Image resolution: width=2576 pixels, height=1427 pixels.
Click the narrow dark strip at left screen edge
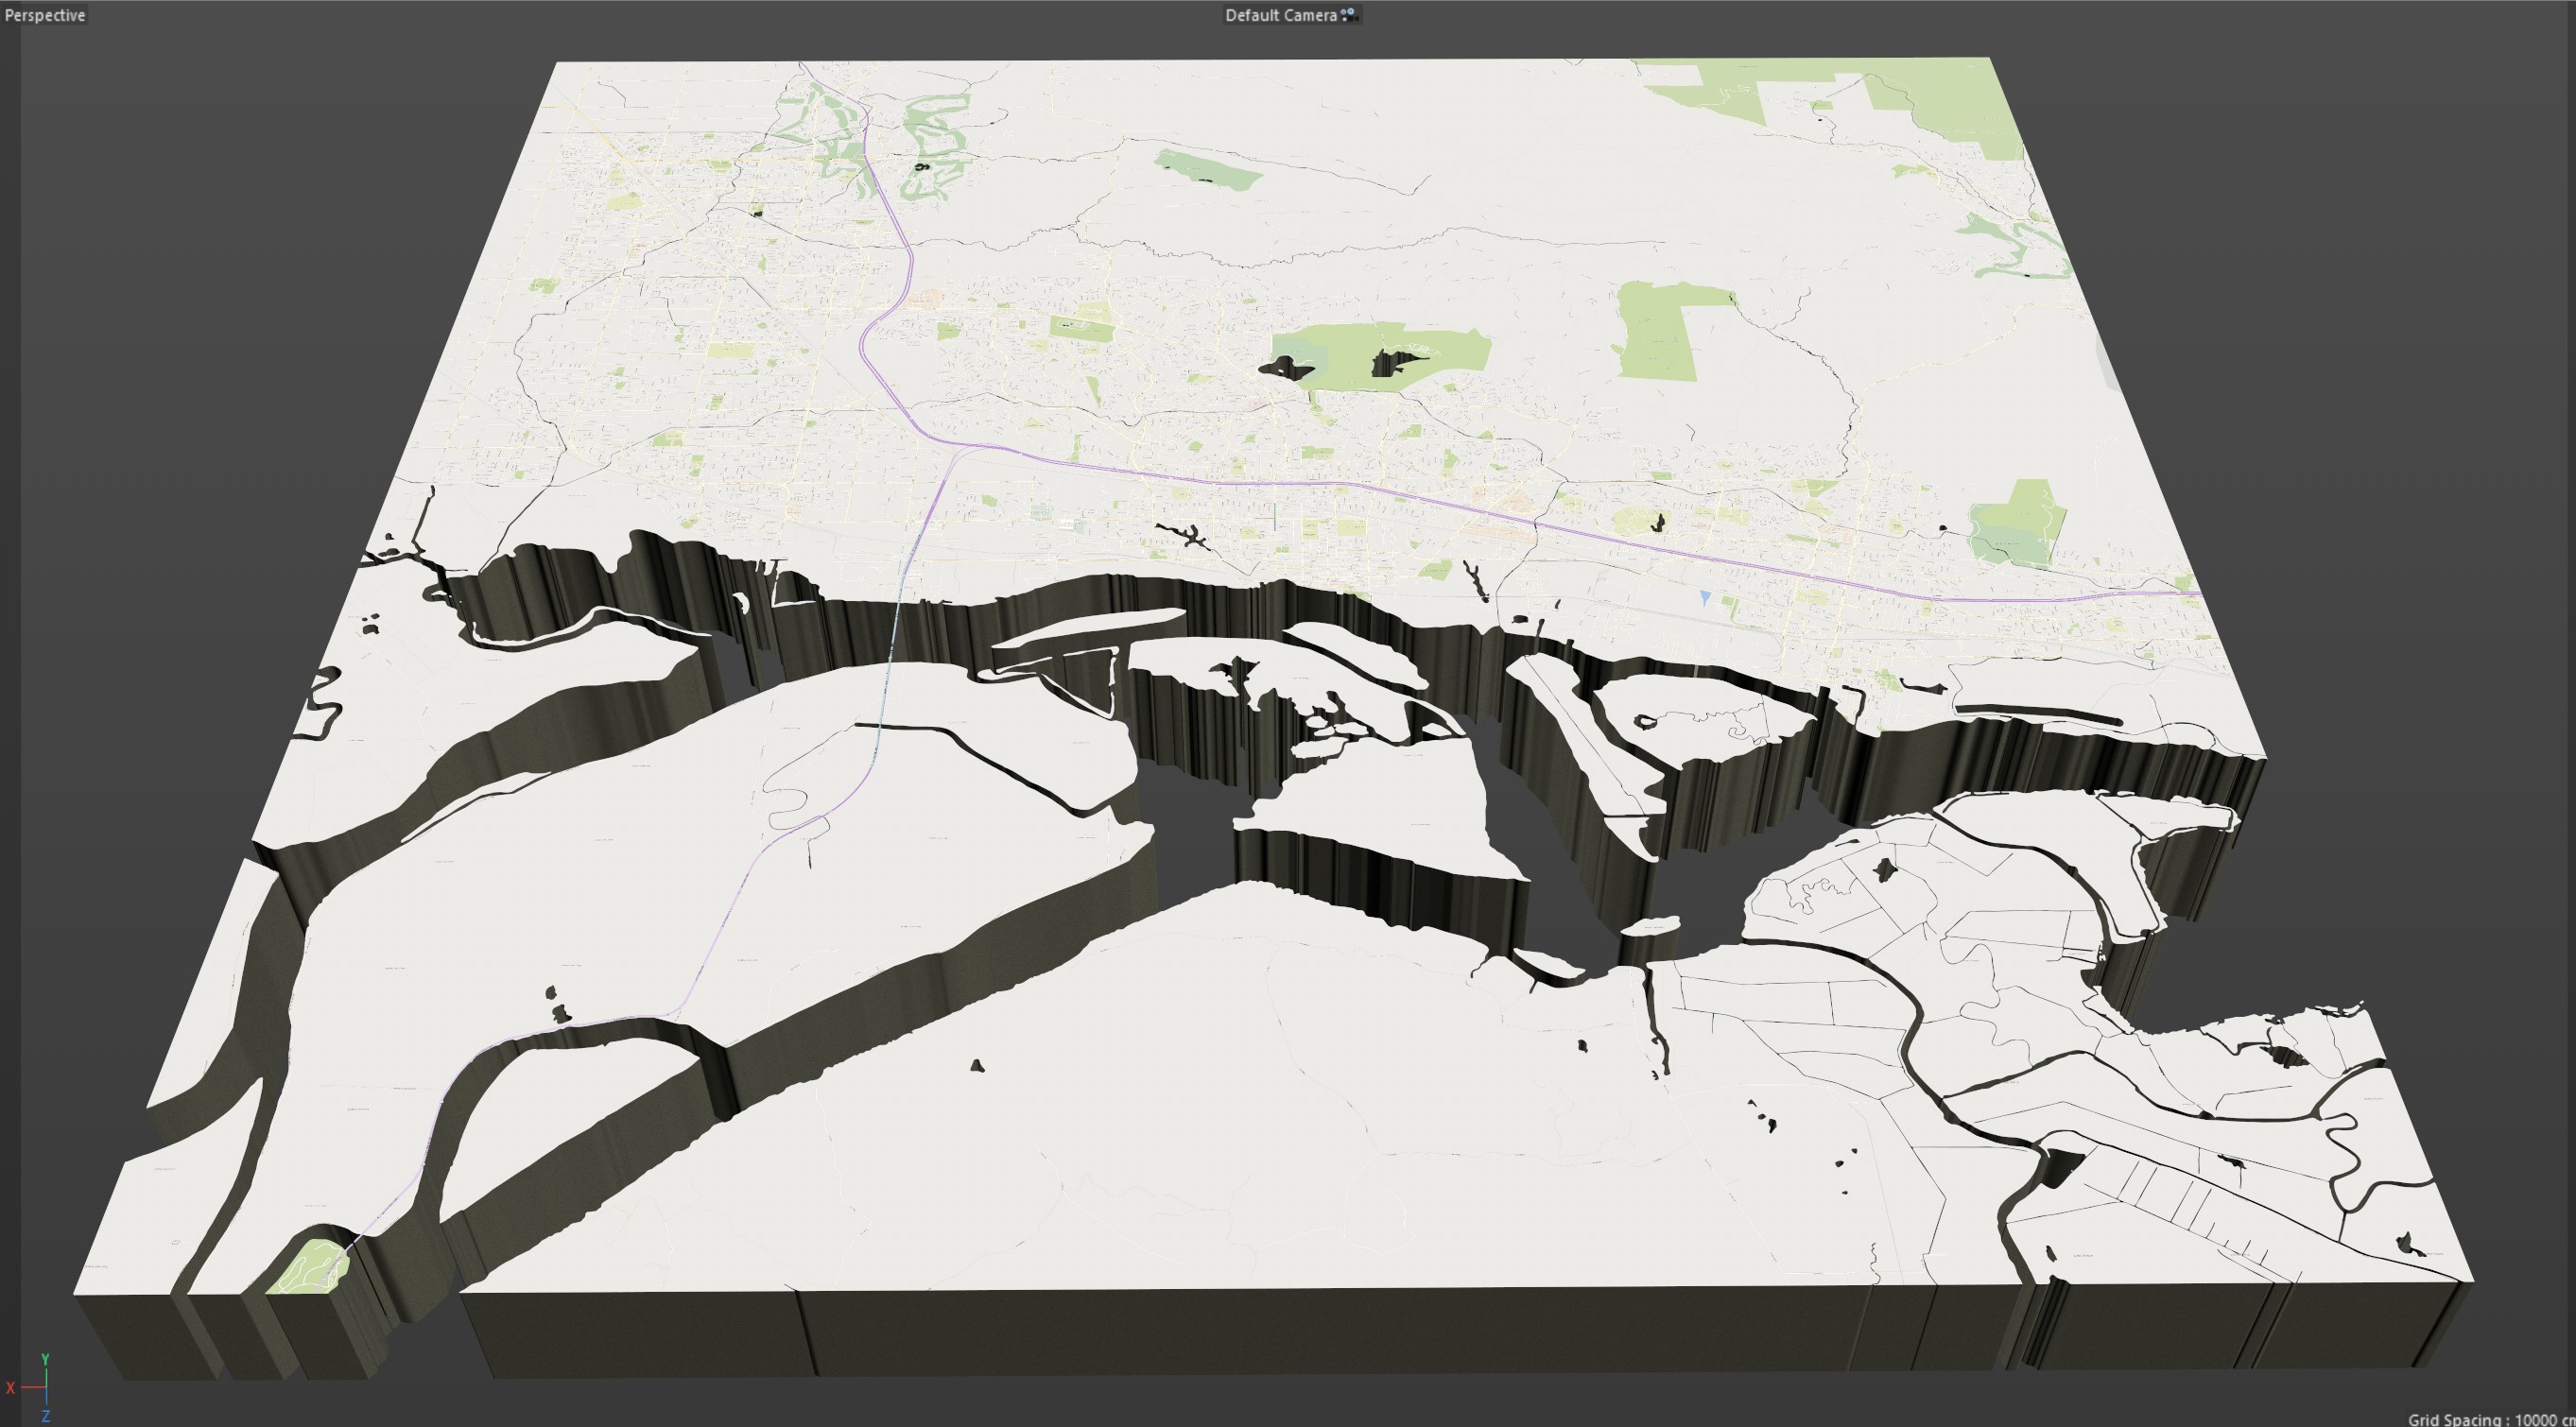[9, 700]
